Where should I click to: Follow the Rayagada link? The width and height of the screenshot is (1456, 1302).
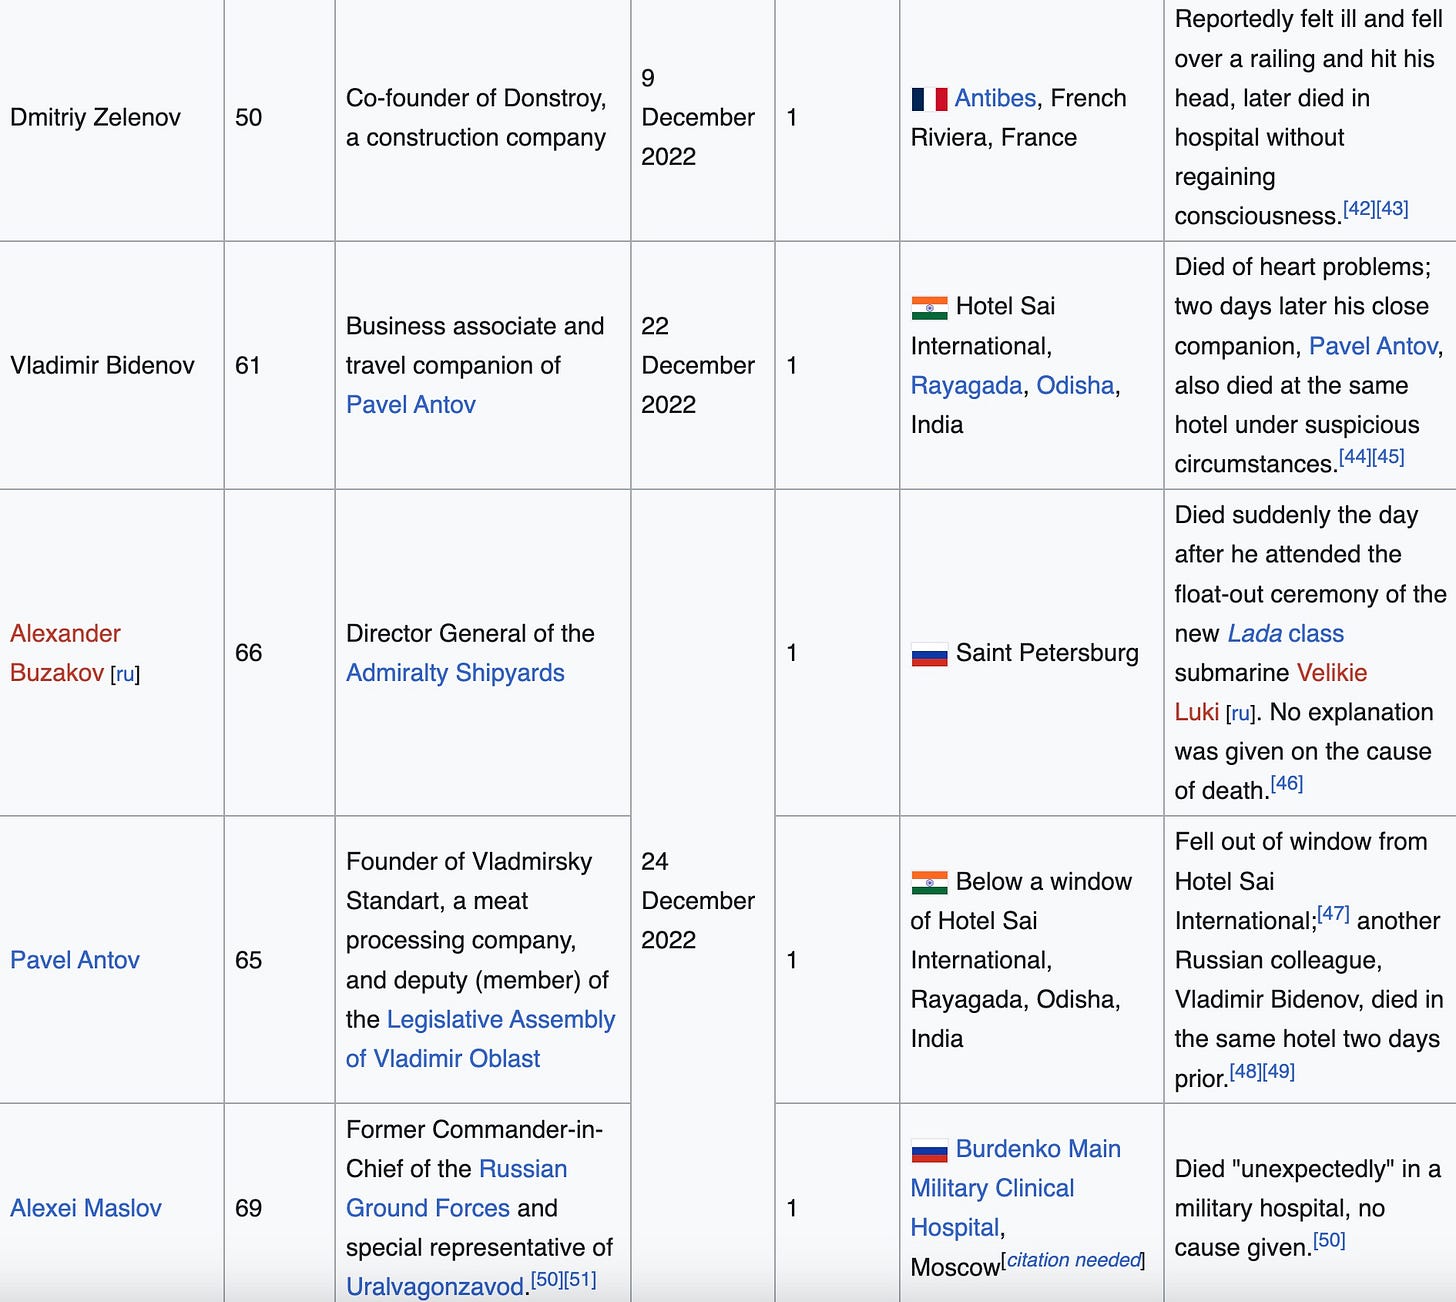(966, 386)
